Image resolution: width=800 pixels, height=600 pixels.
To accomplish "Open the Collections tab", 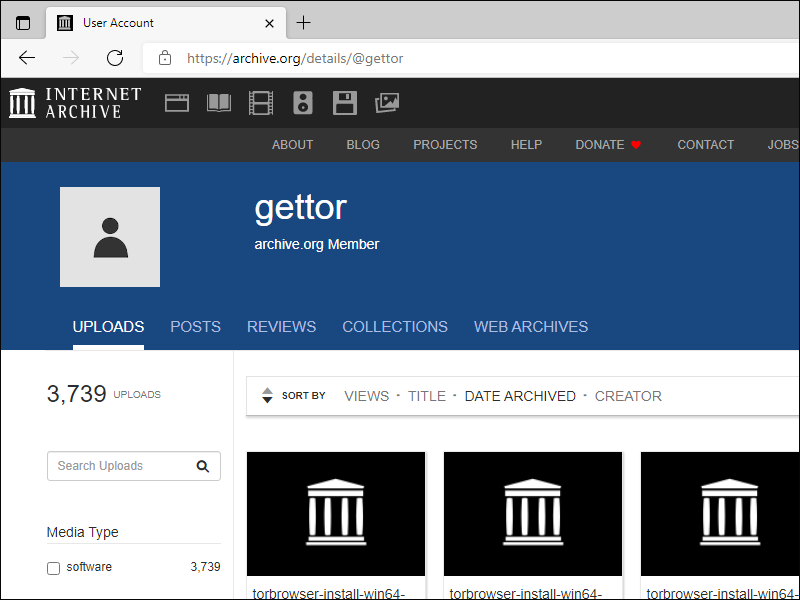I will click(x=394, y=327).
